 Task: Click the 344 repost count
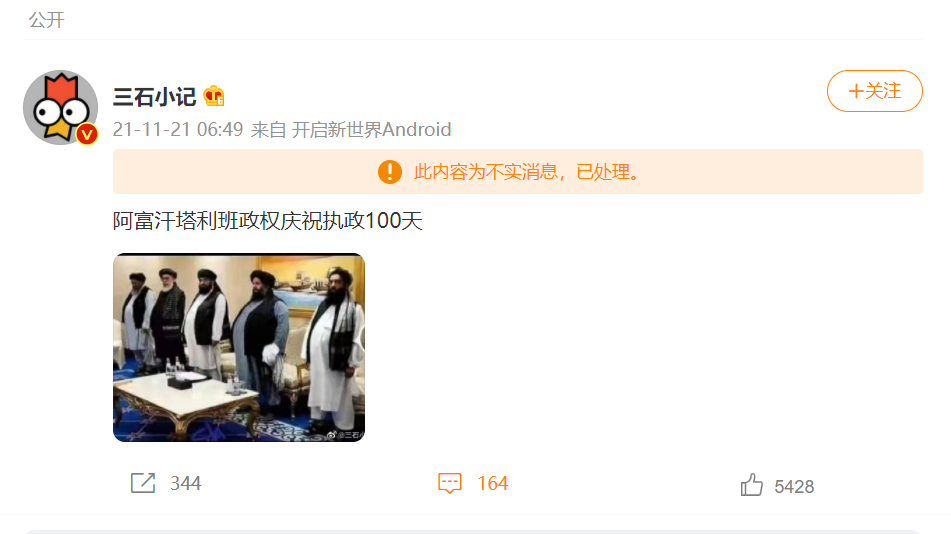click(x=186, y=484)
